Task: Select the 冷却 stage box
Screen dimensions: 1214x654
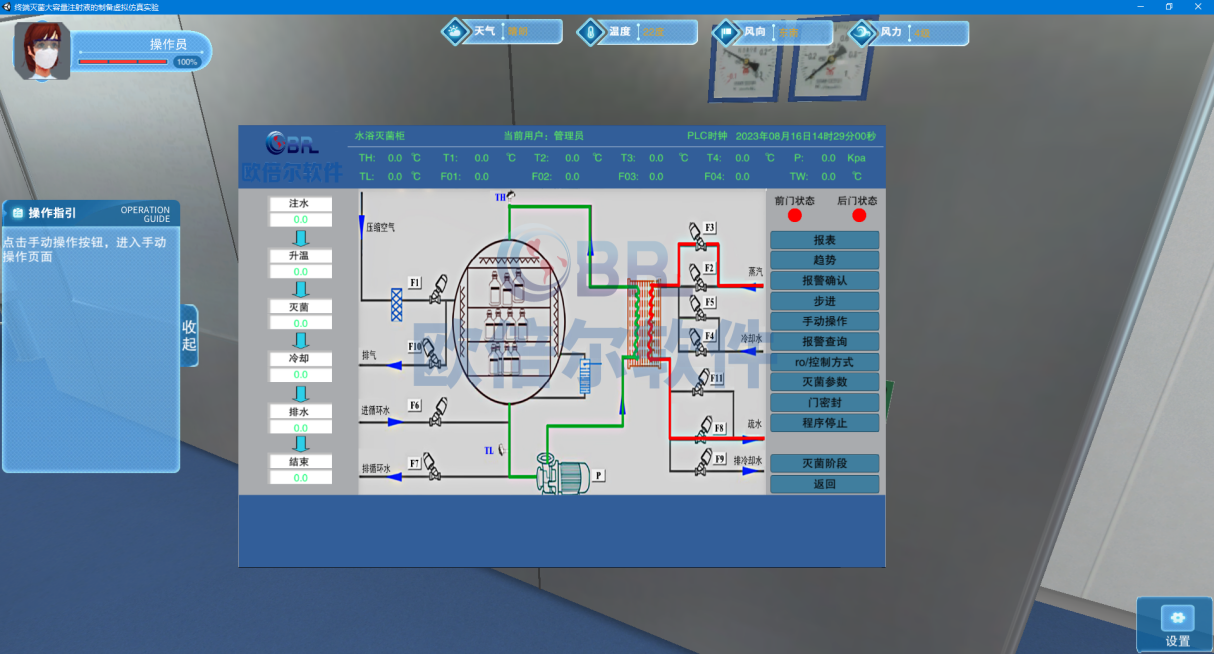Action: click(x=300, y=358)
